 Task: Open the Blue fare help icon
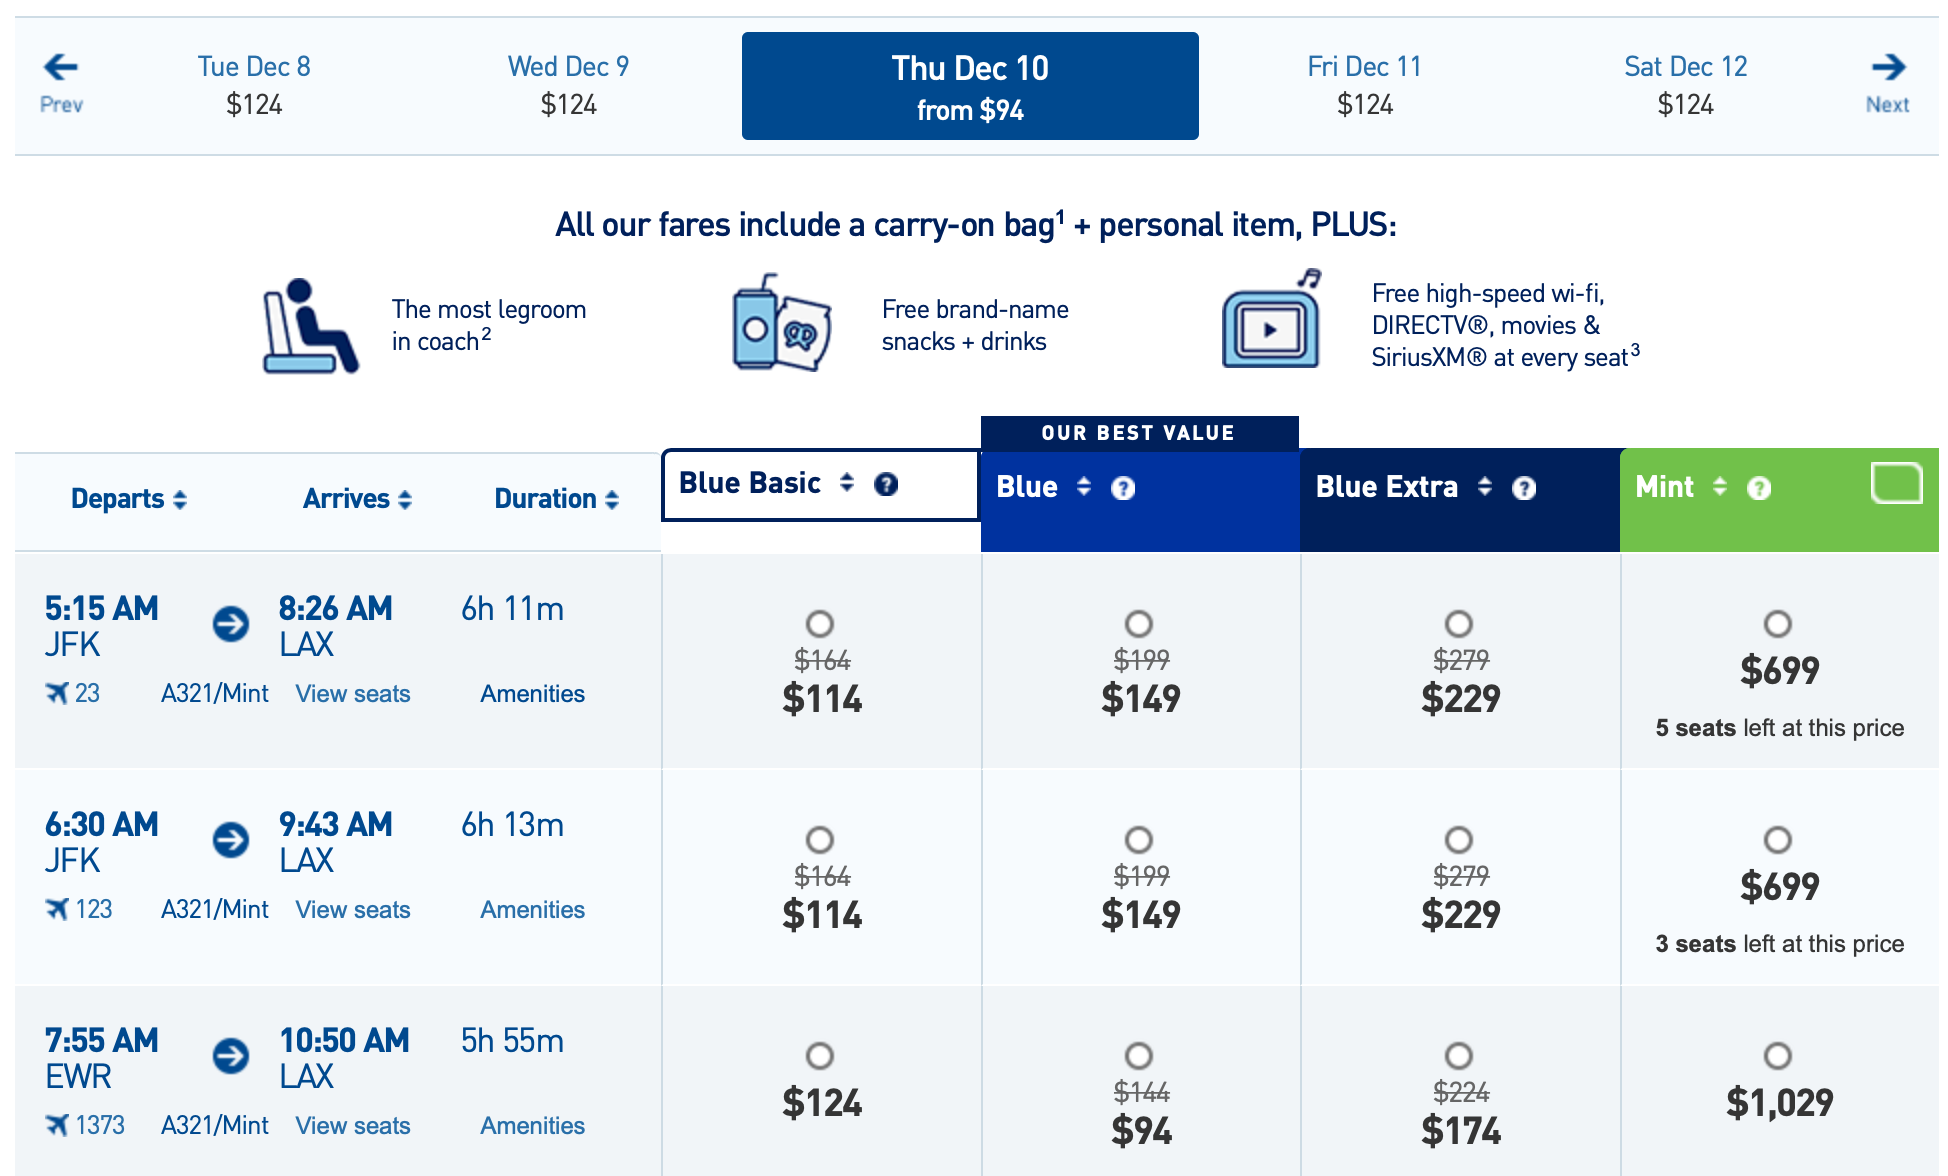(1124, 489)
